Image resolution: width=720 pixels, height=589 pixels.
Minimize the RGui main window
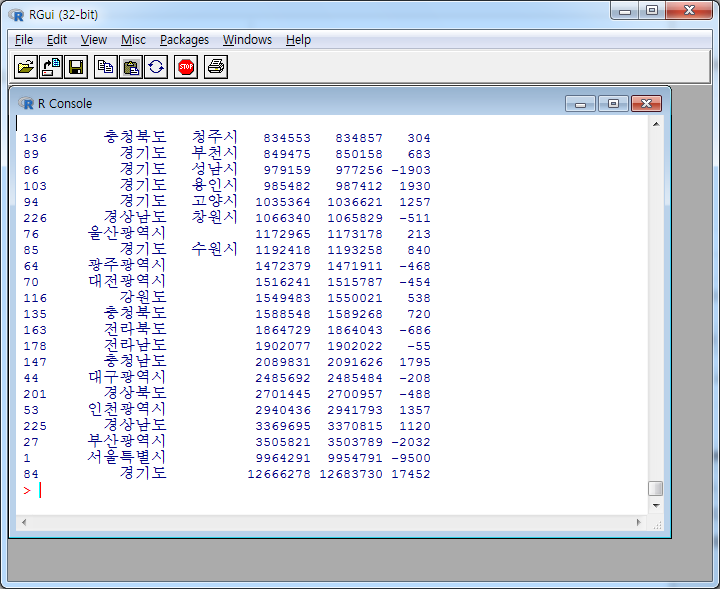[625, 11]
